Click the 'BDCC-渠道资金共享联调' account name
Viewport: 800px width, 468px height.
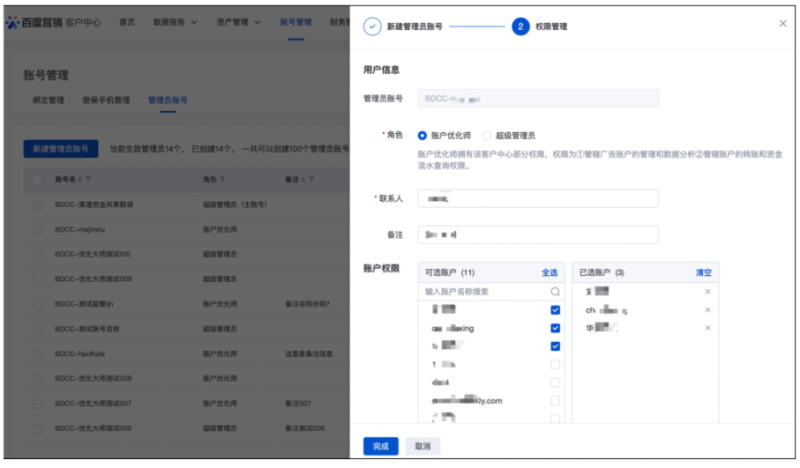(94, 205)
